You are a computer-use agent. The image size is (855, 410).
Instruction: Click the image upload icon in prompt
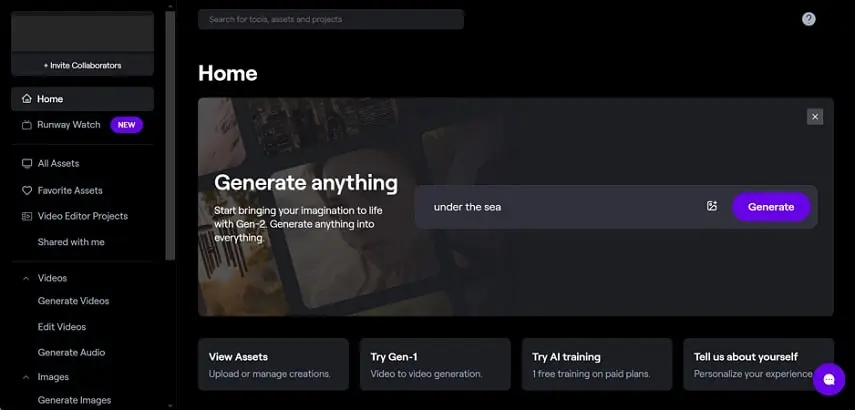tap(712, 207)
